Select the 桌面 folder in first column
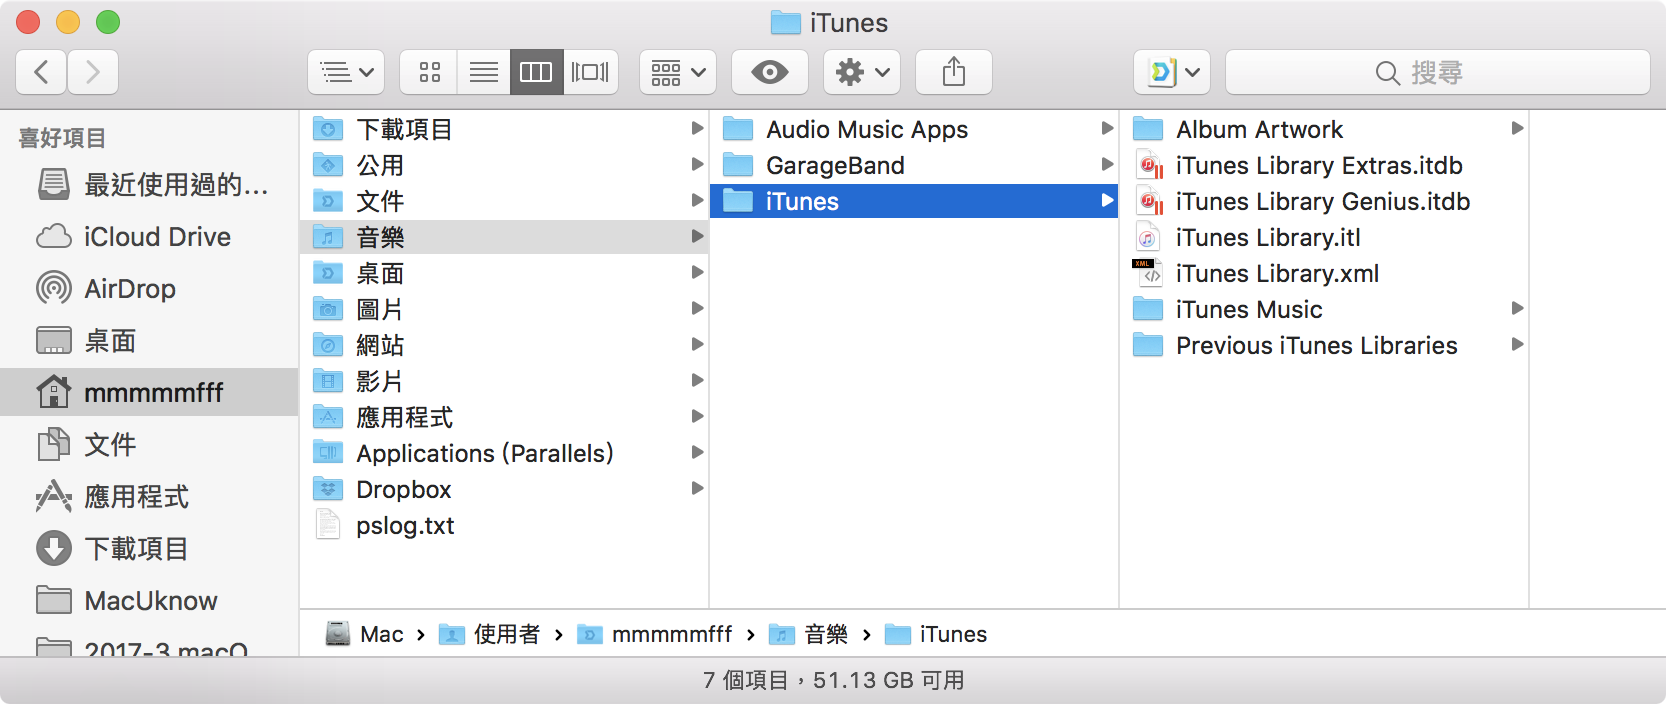 (504, 273)
